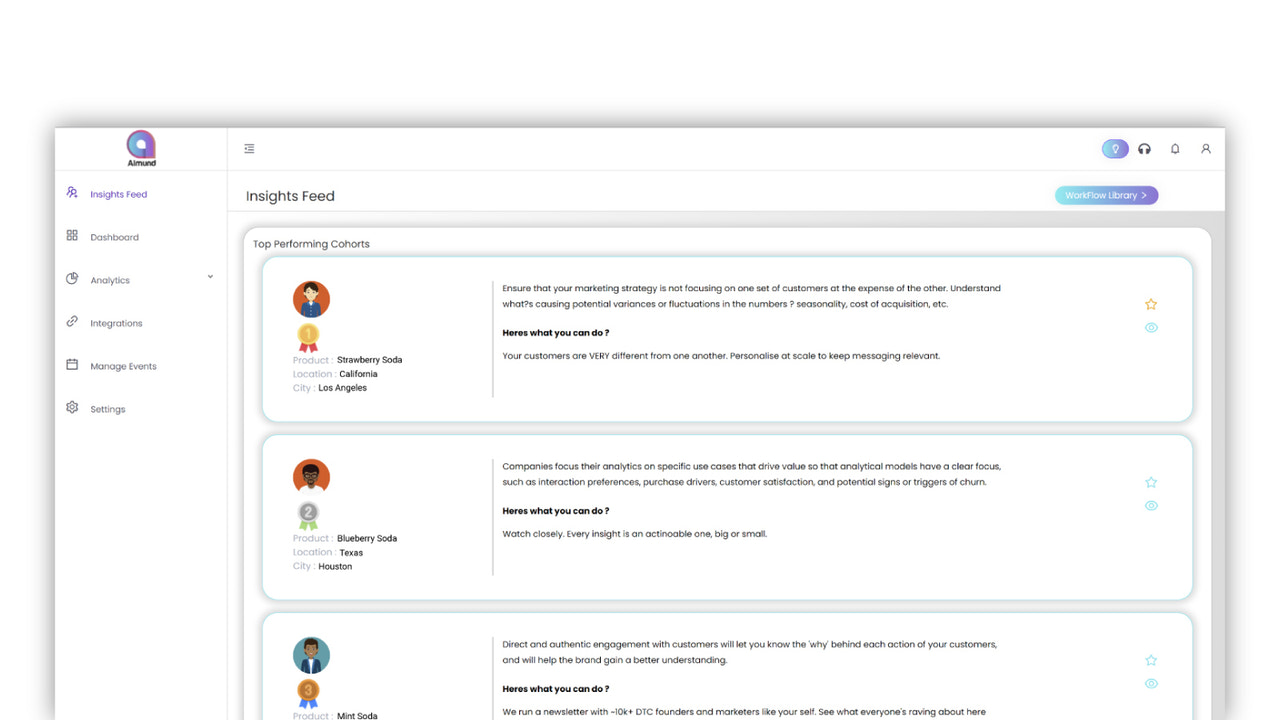Click the headphones support icon
The width and height of the screenshot is (1280, 720).
(x=1144, y=148)
